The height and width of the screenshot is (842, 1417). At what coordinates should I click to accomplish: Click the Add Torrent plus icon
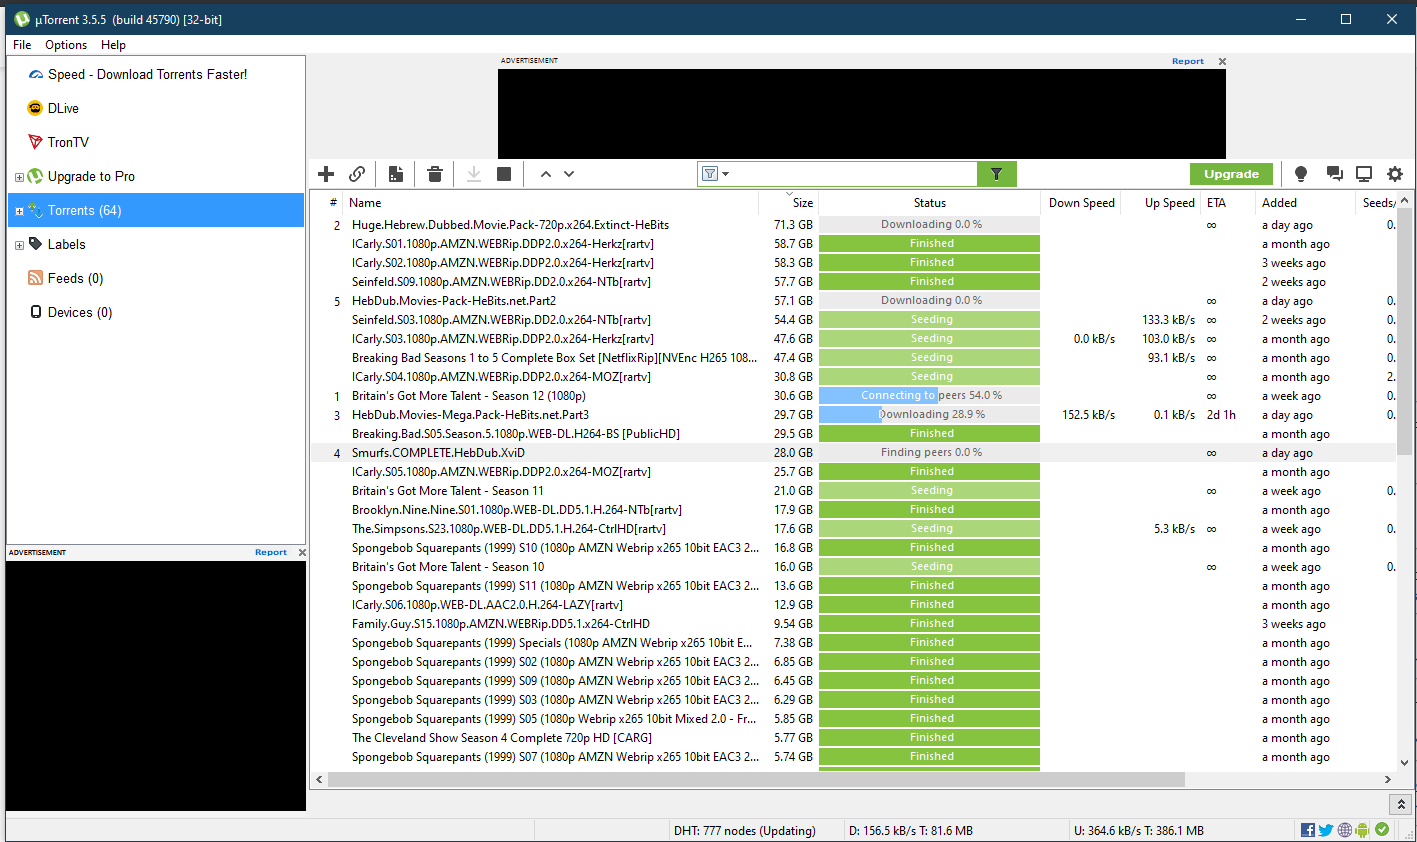pyautogui.click(x=326, y=174)
